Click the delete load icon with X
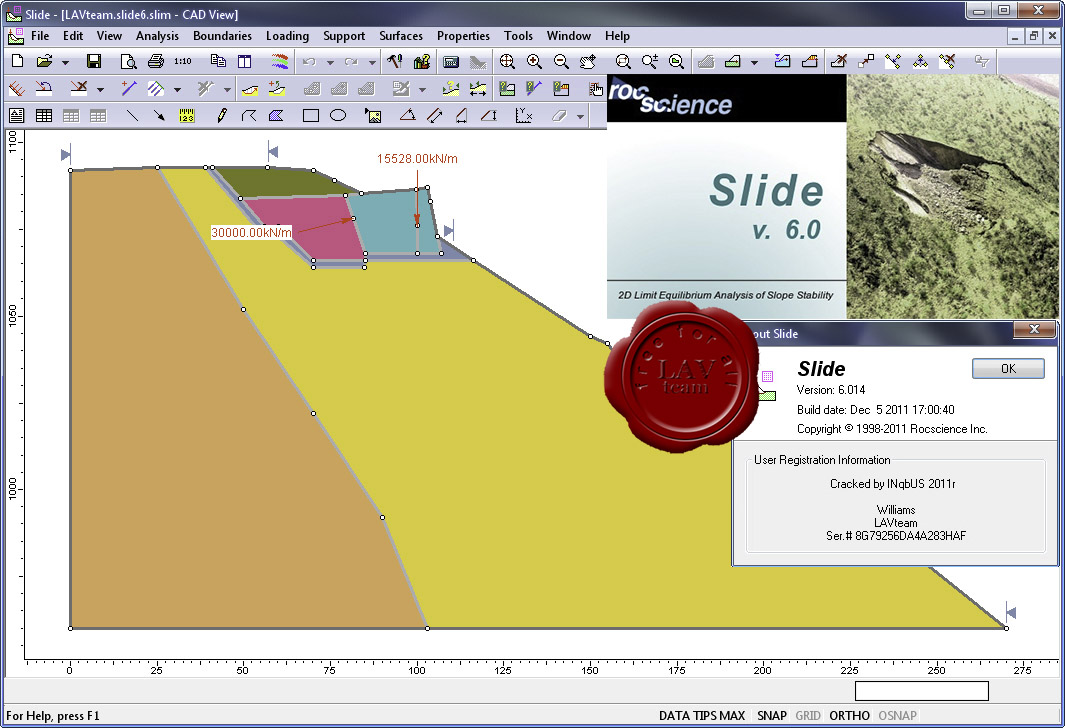The width and height of the screenshot is (1065, 728). [79, 88]
